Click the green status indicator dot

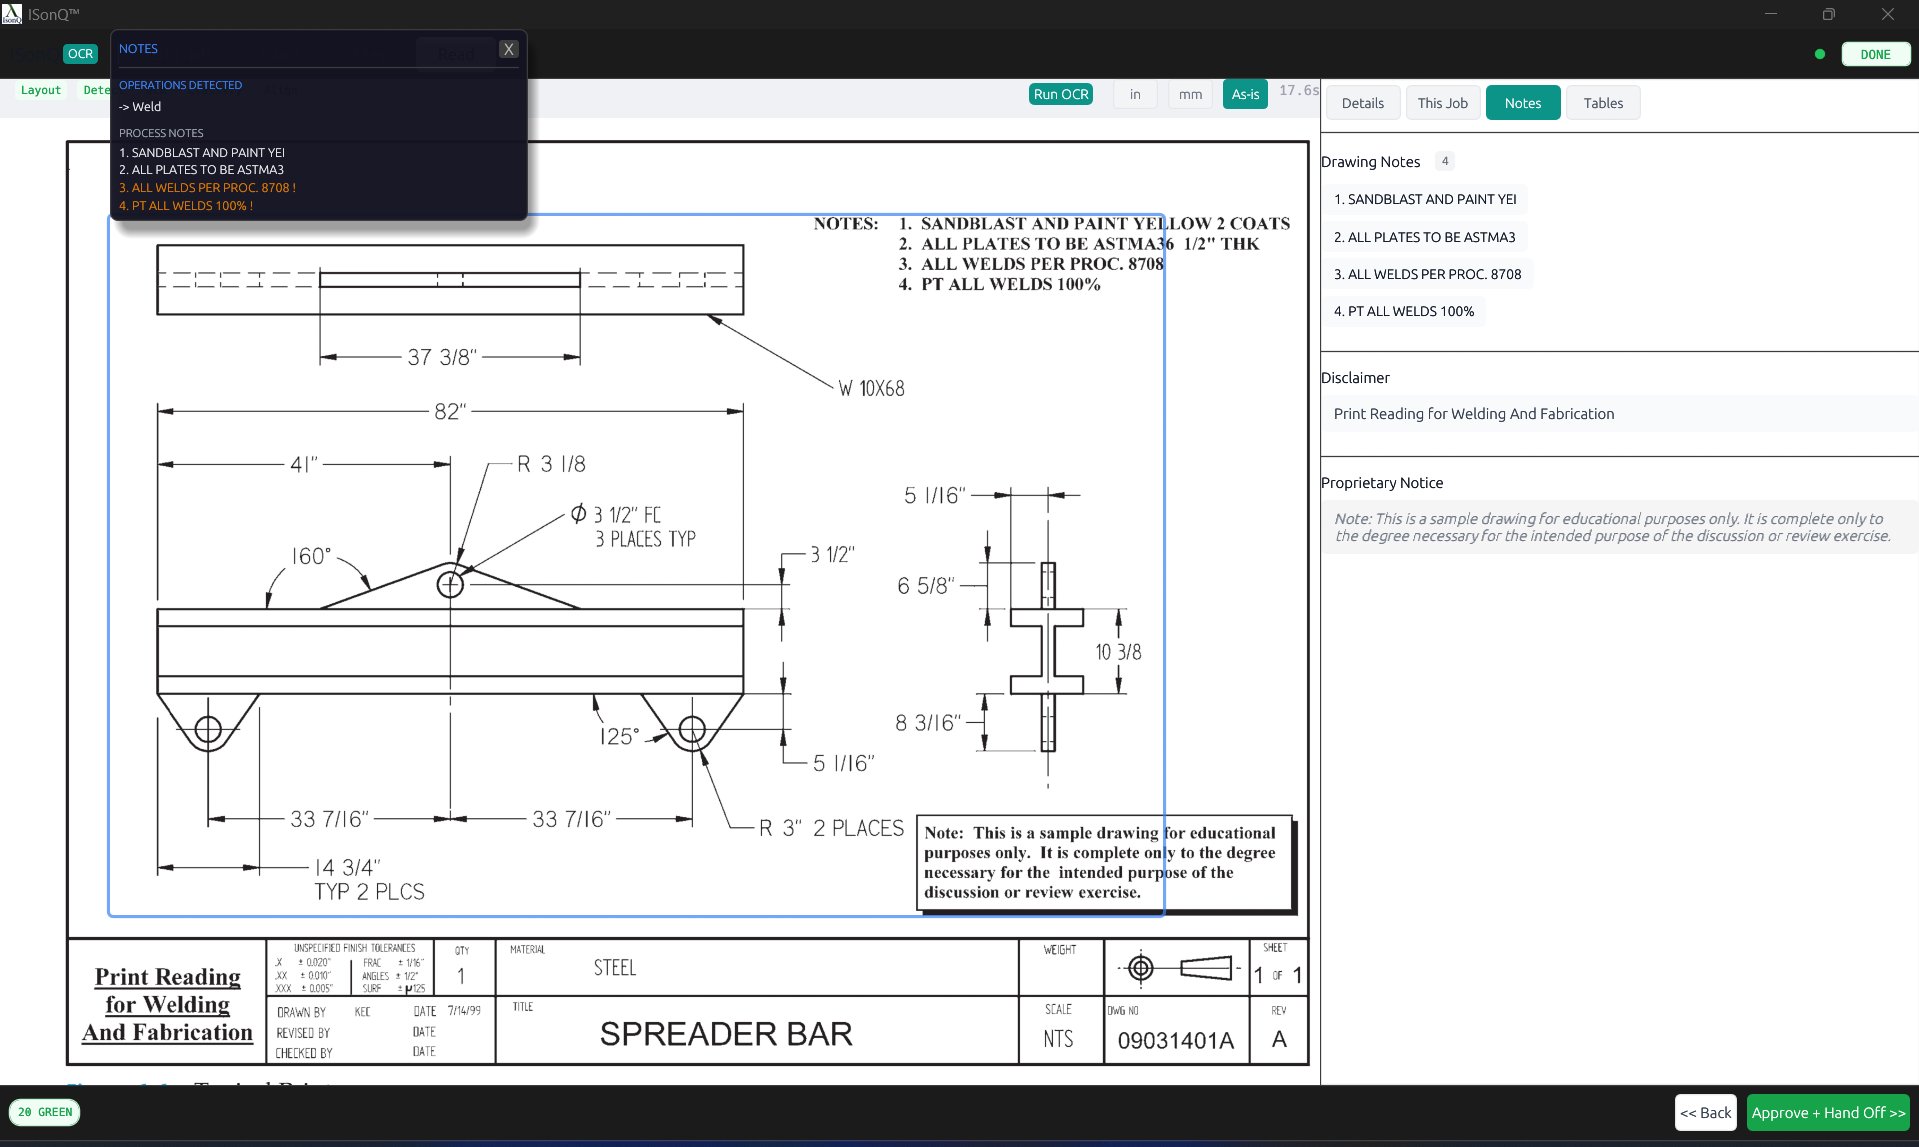[1820, 54]
